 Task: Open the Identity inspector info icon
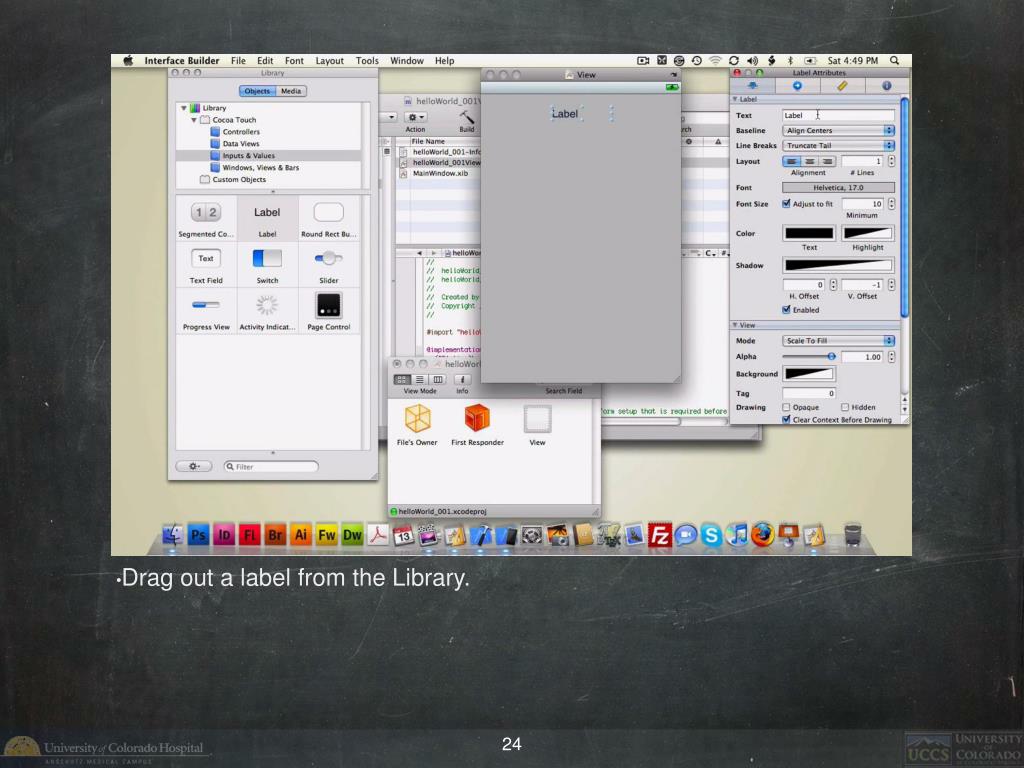(x=886, y=86)
